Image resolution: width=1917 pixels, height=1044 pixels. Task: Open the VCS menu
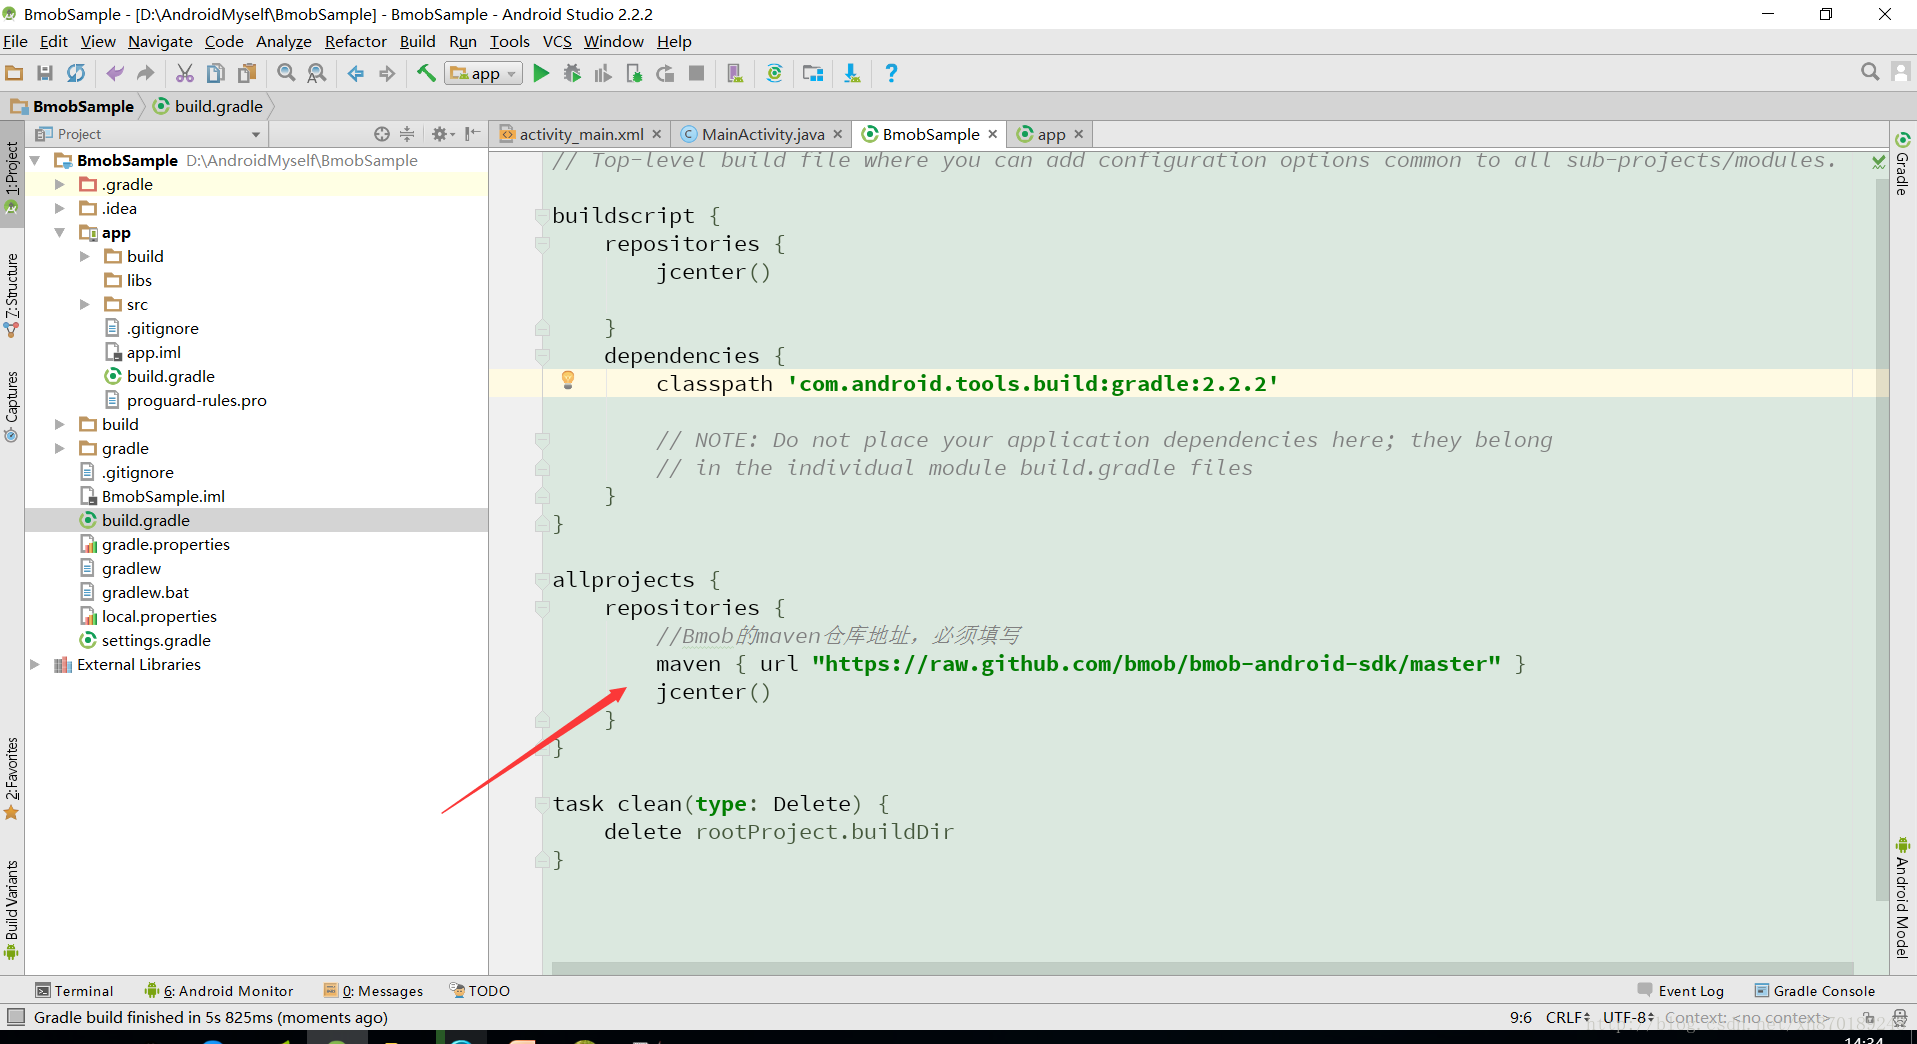click(557, 41)
